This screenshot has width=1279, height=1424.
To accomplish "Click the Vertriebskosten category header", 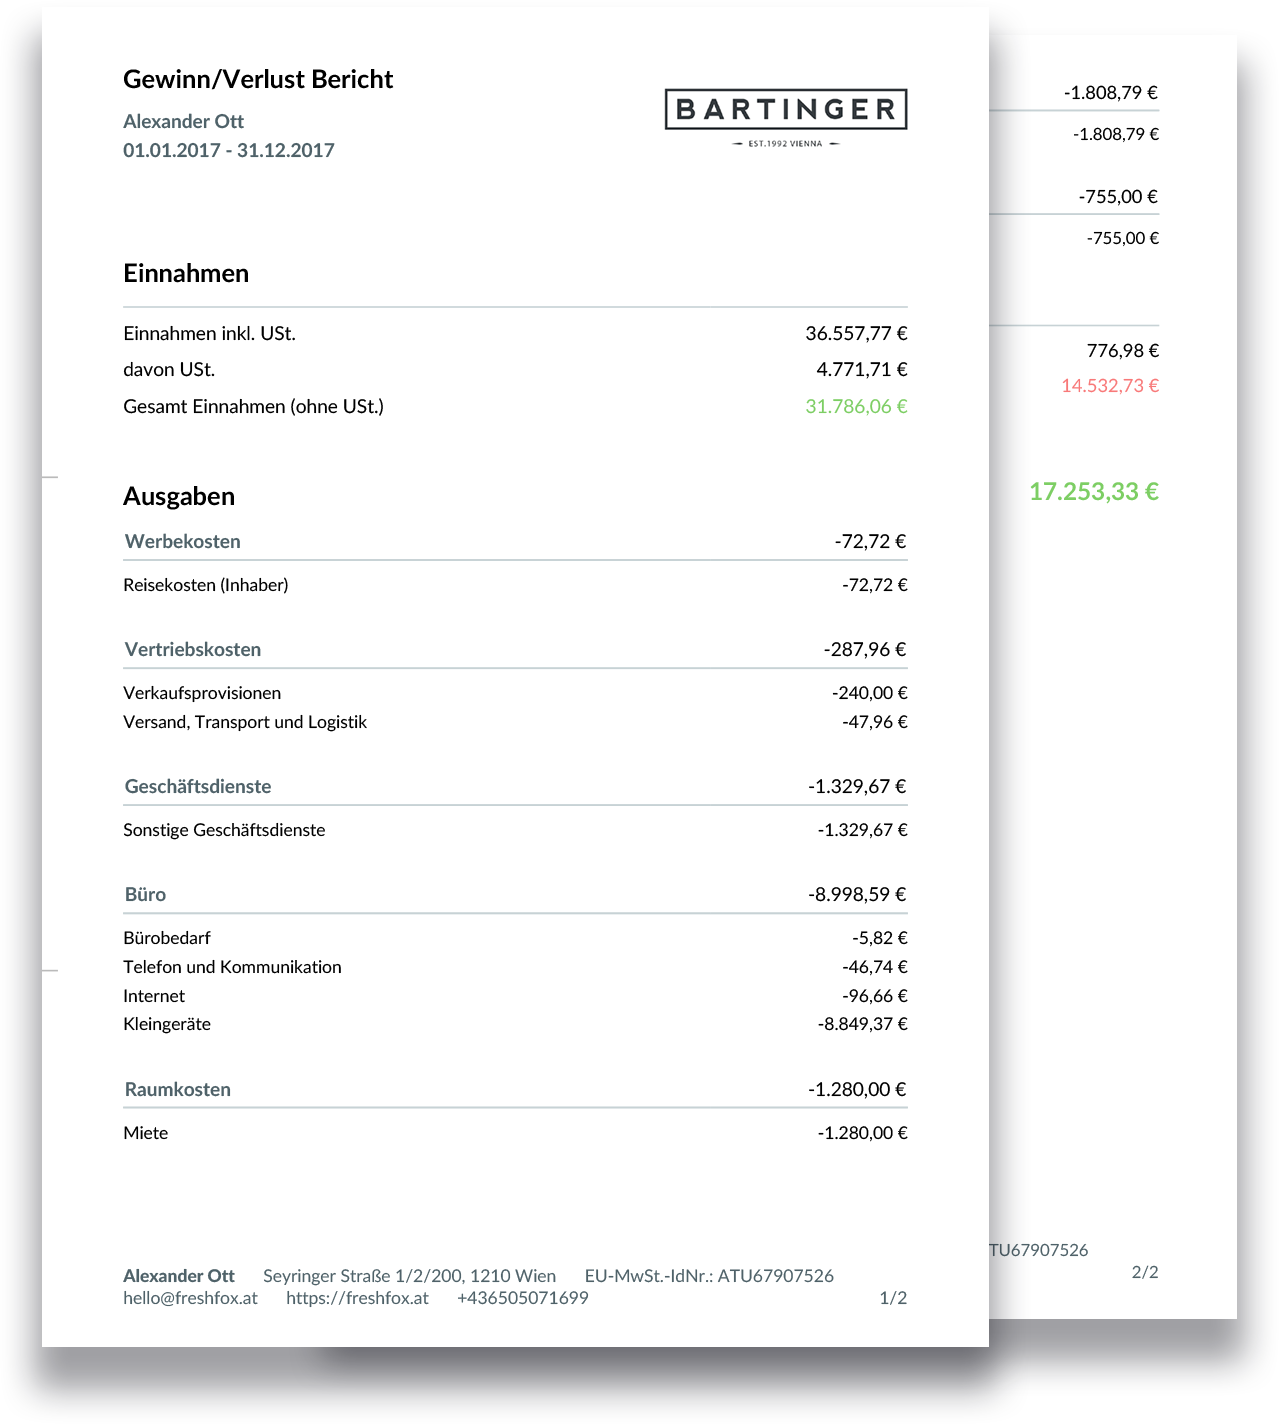I will click(192, 649).
